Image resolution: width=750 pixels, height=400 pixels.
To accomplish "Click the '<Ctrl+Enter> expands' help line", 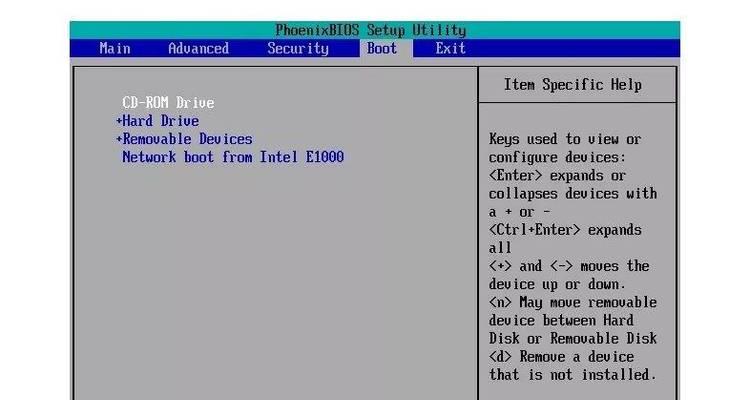I will [565, 230].
